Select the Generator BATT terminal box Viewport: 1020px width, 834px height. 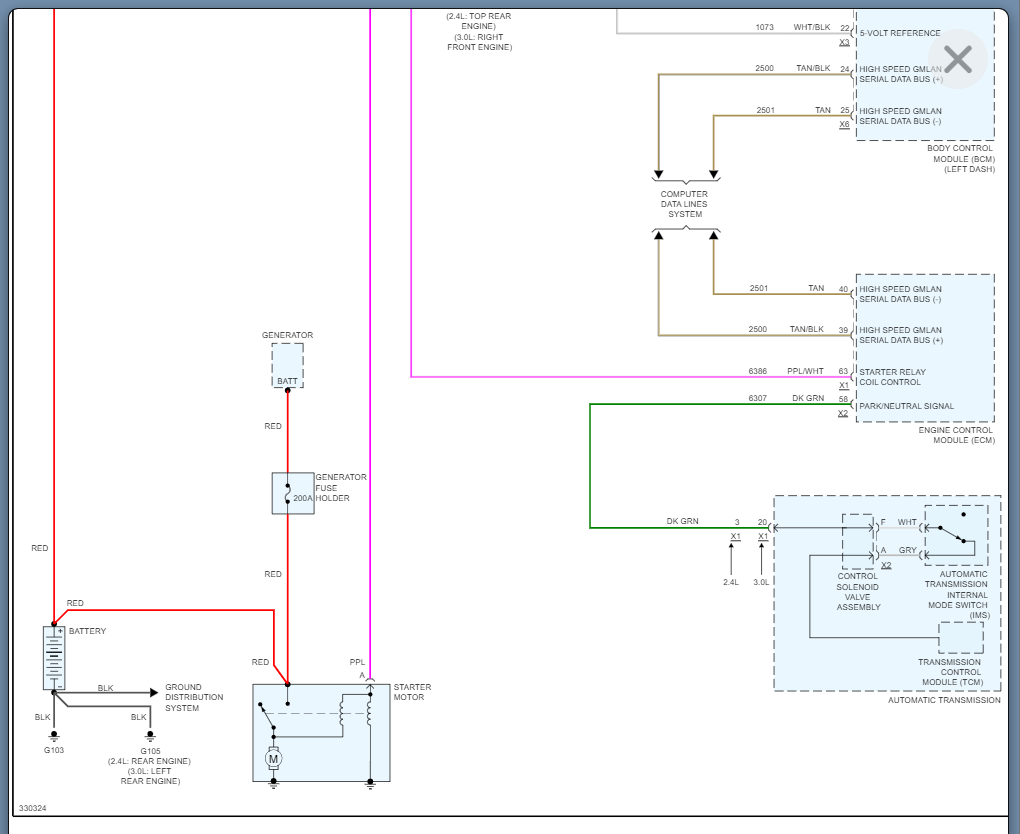click(288, 366)
